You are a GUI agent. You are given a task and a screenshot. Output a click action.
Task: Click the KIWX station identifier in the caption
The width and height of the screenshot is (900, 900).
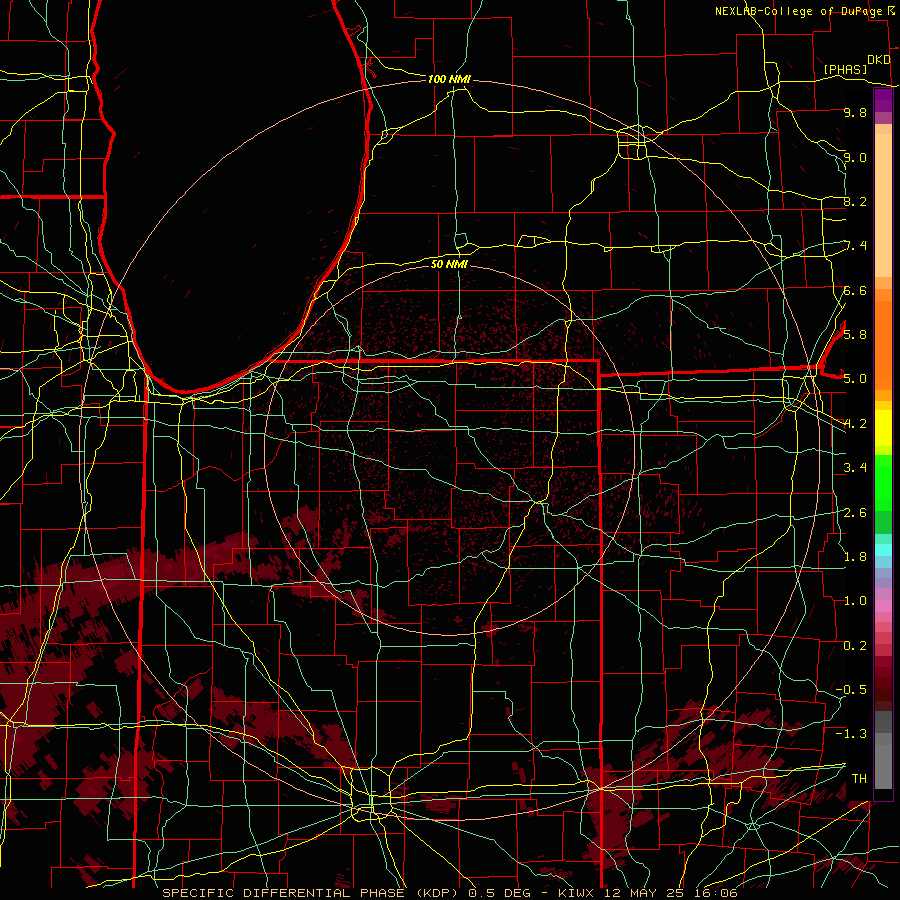pos(577,893)
